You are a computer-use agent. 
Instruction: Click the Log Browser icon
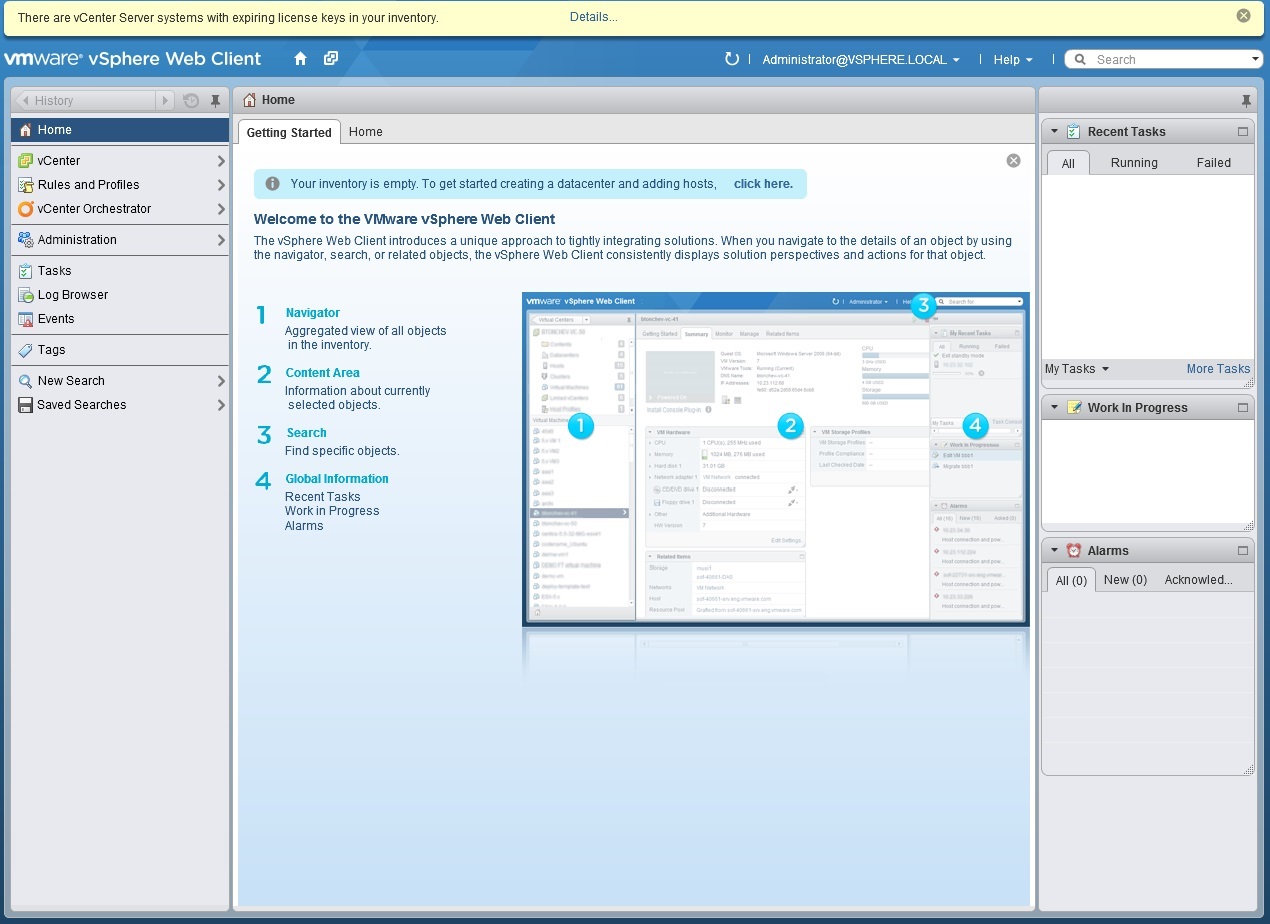[x=26, y=295]
